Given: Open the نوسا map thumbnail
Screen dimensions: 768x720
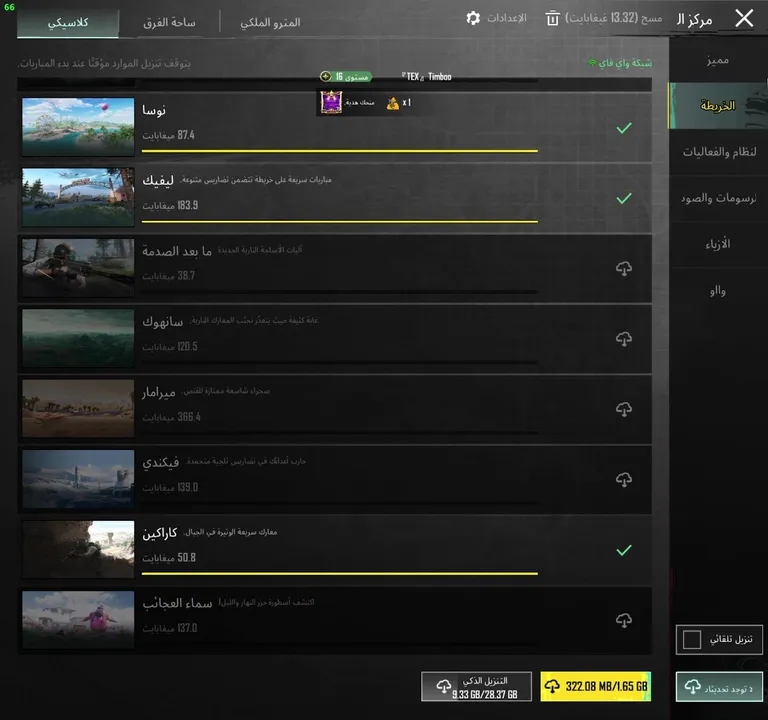Looking at the screenshot, I should 78,127.
